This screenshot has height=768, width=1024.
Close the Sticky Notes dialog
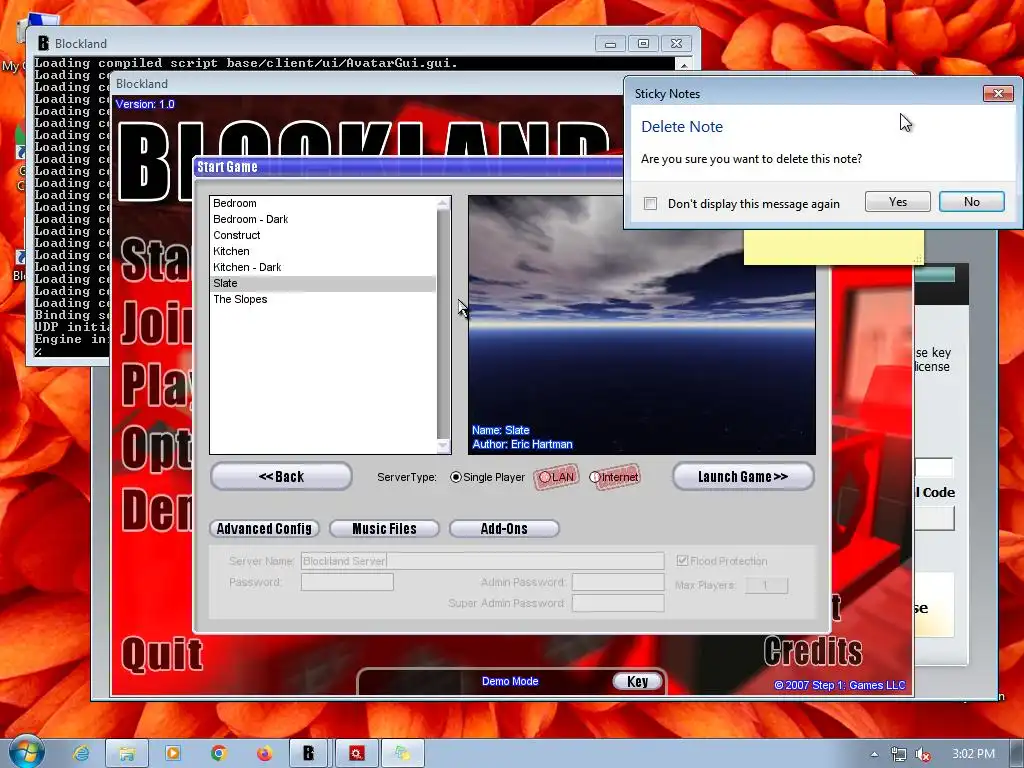coord(998,93)
